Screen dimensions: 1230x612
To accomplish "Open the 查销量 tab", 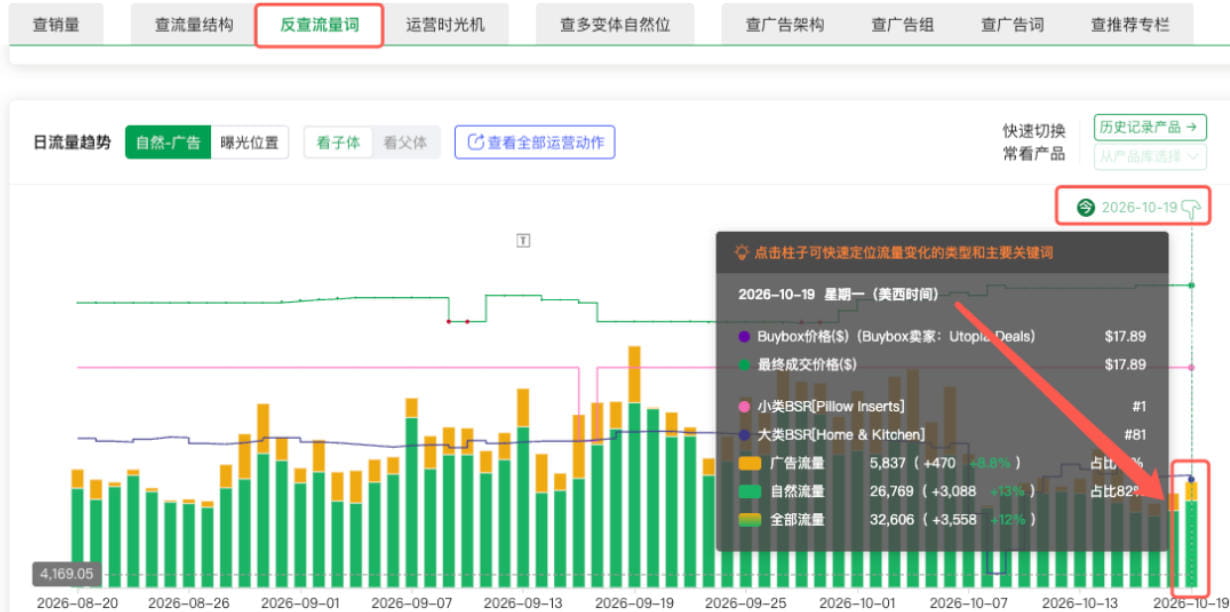I will point(56,25).
